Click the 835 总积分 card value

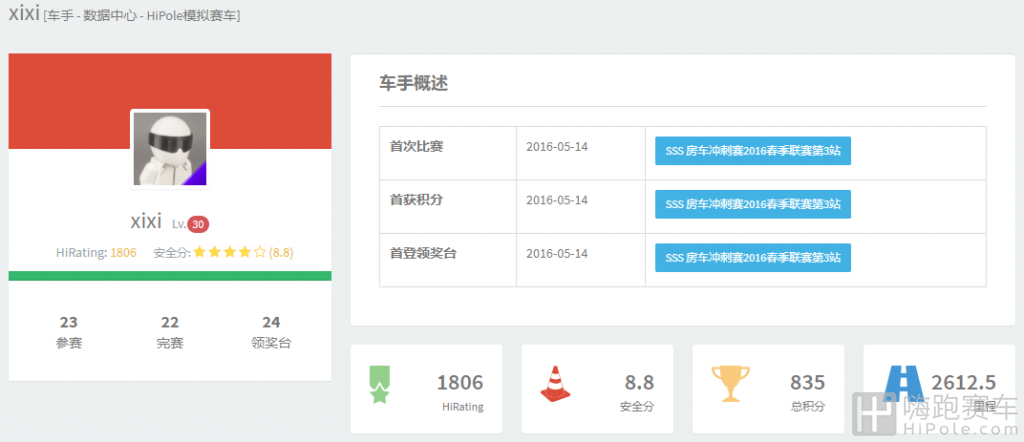click(808, 383)
